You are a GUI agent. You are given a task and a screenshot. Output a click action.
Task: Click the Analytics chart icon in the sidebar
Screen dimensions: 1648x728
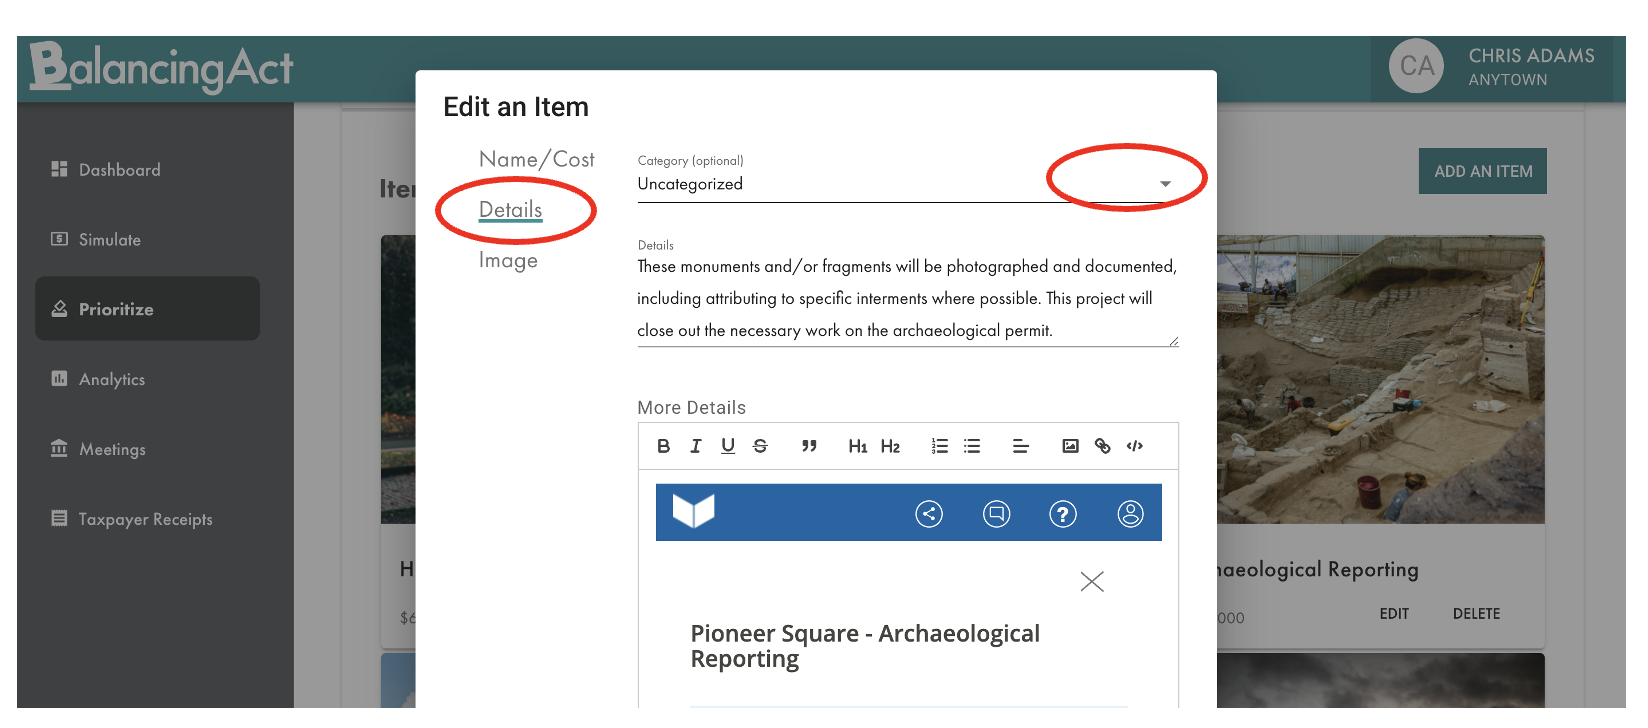click(59, 379)
